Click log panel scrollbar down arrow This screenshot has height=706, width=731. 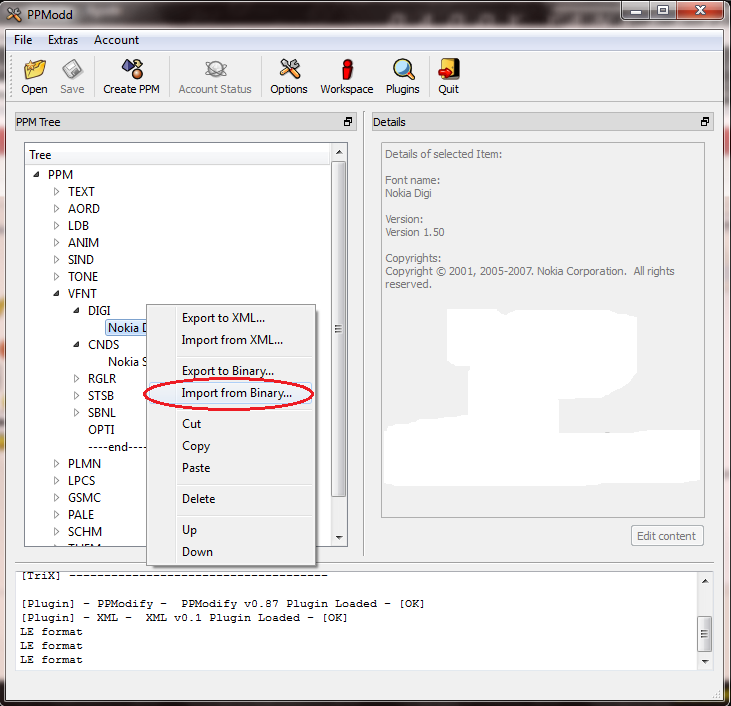(x=705, y=662)
